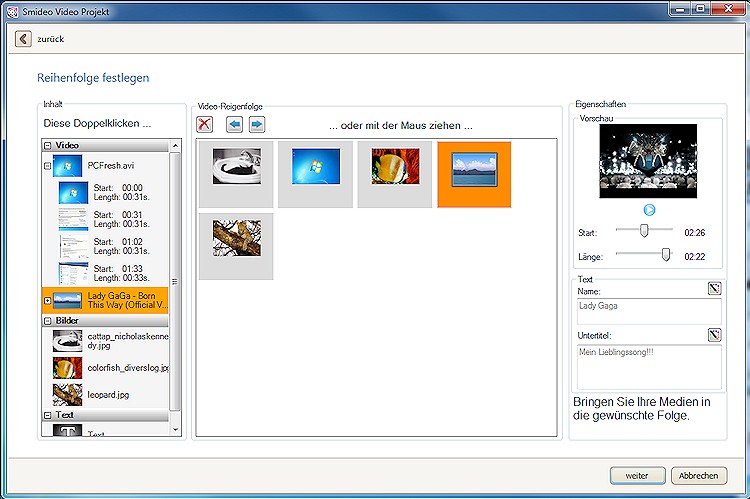Expand the Lady GaGa video node

tap(47, 300)
